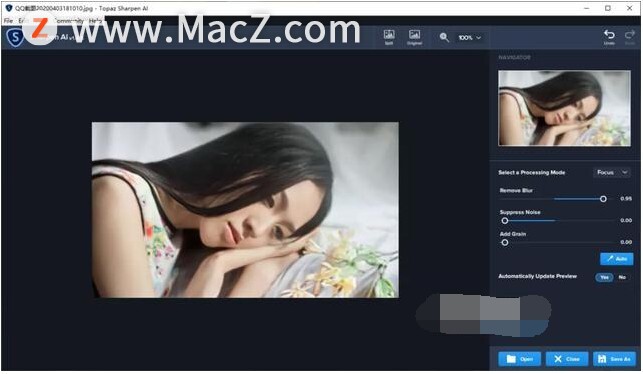Switch to Split view mode

389,37
